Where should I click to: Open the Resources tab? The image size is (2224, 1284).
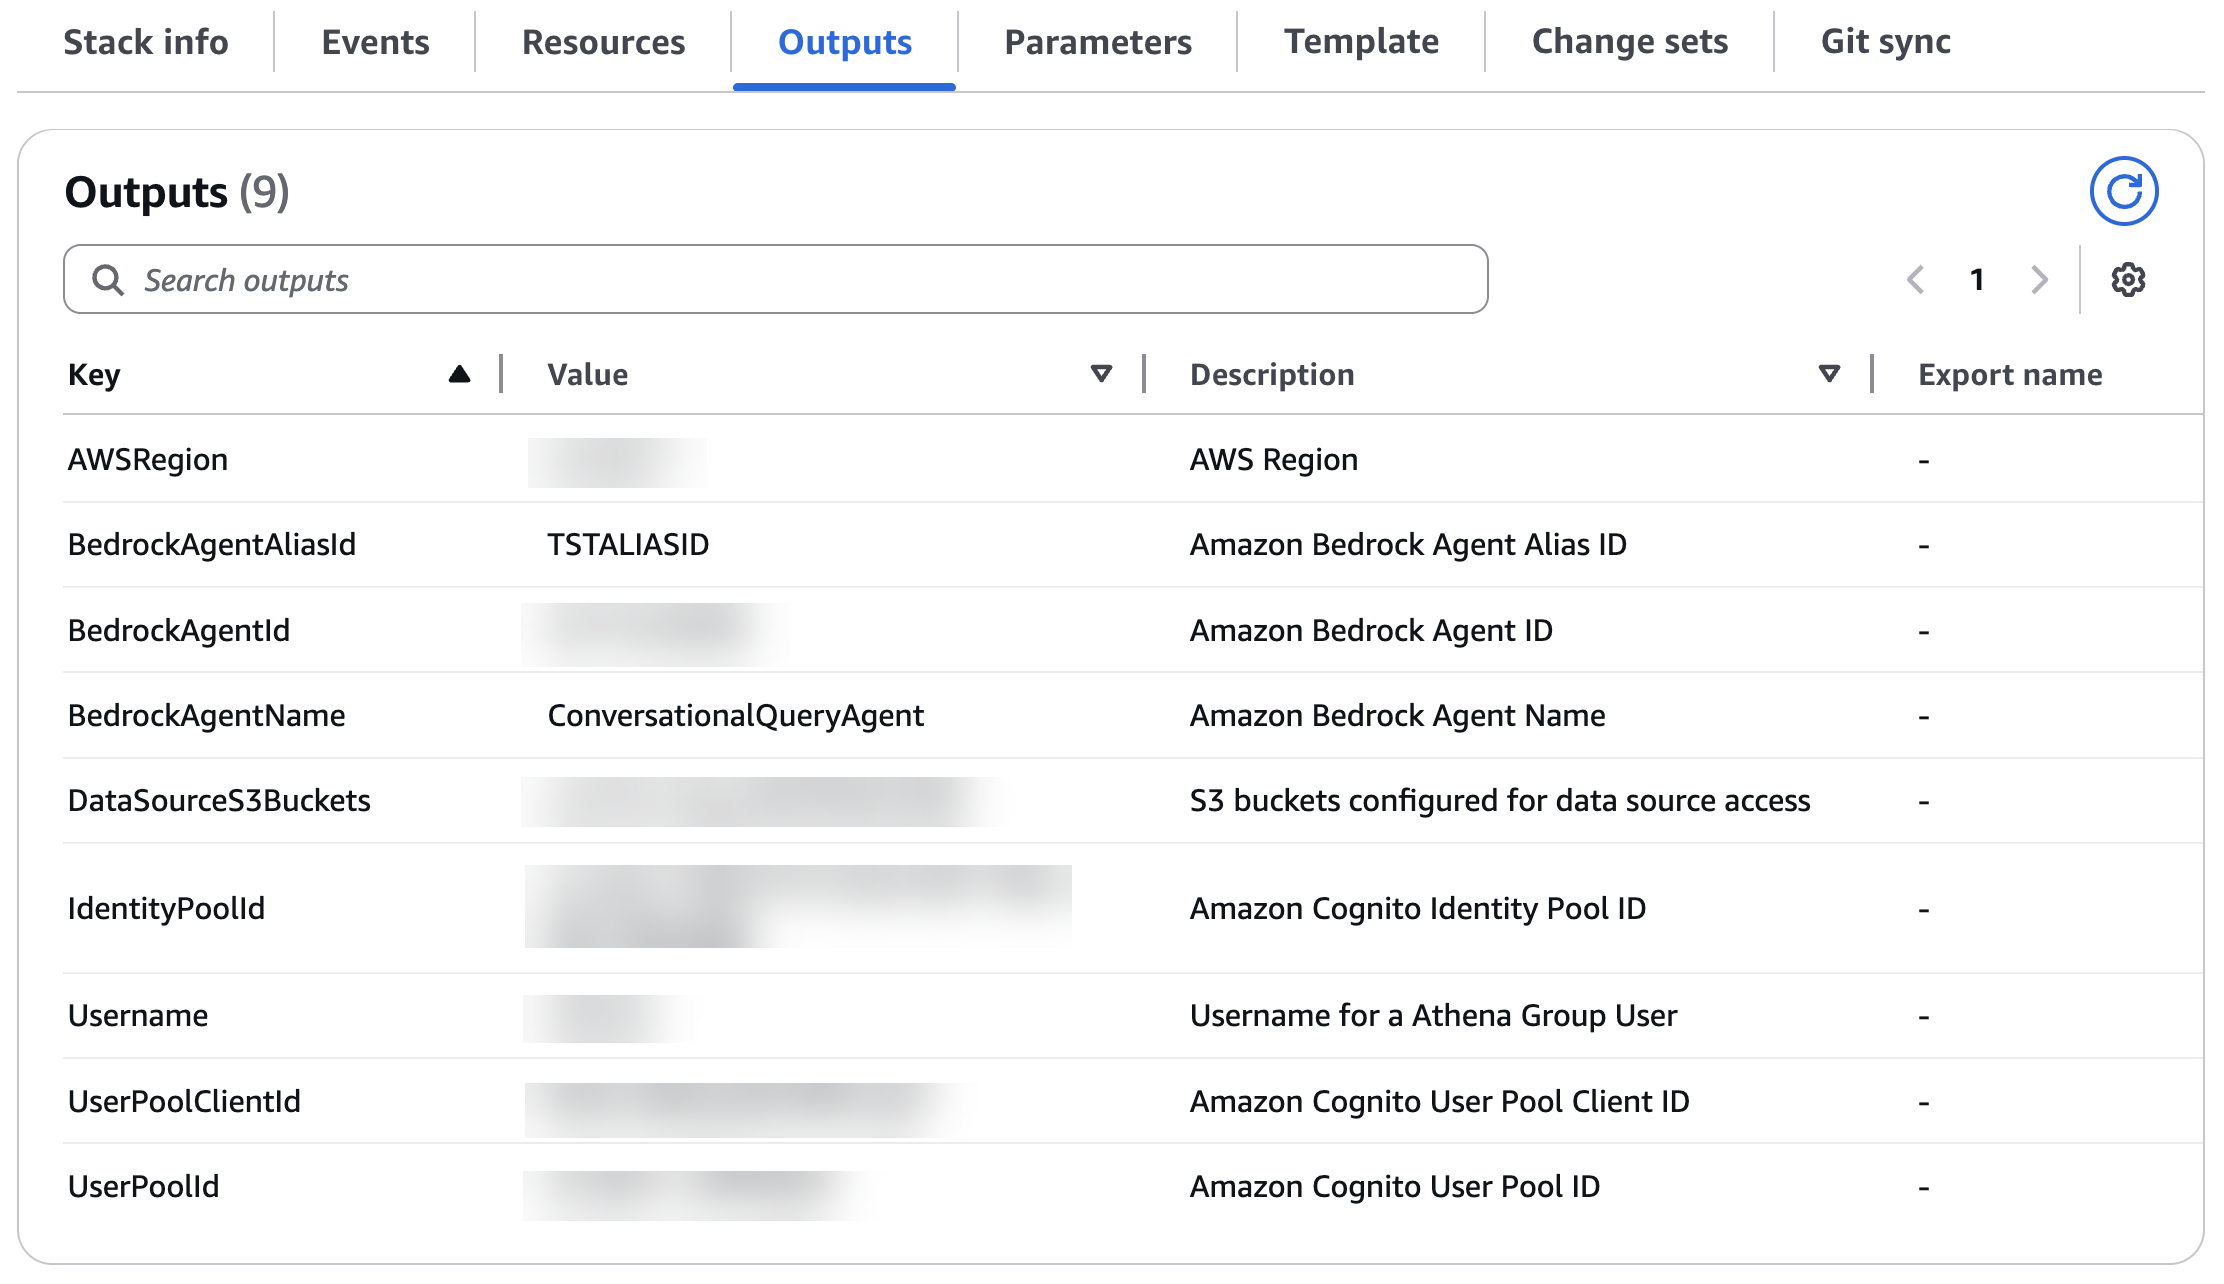[603, 42]
